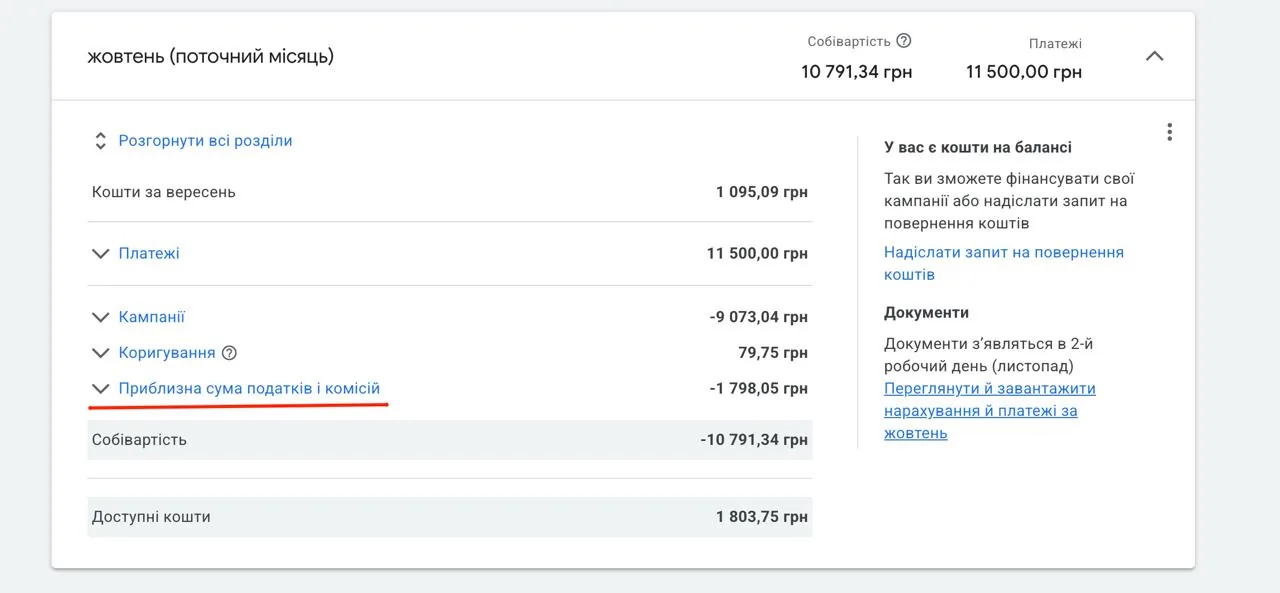Expand all sections via Розгорнути всі розділи
The width and height of the screenshot is (1280, 593).
point(206,141)
